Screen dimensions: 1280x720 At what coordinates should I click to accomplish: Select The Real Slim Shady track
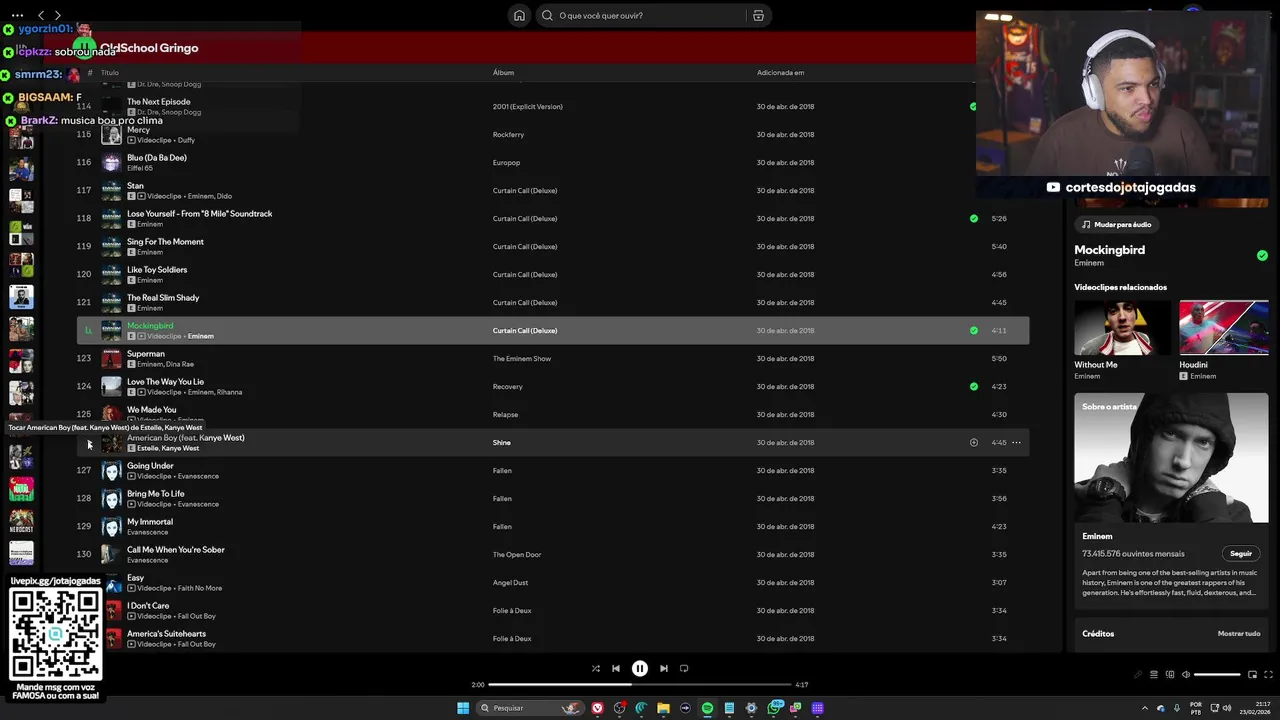pyautogui.click(x=553, y=302)
